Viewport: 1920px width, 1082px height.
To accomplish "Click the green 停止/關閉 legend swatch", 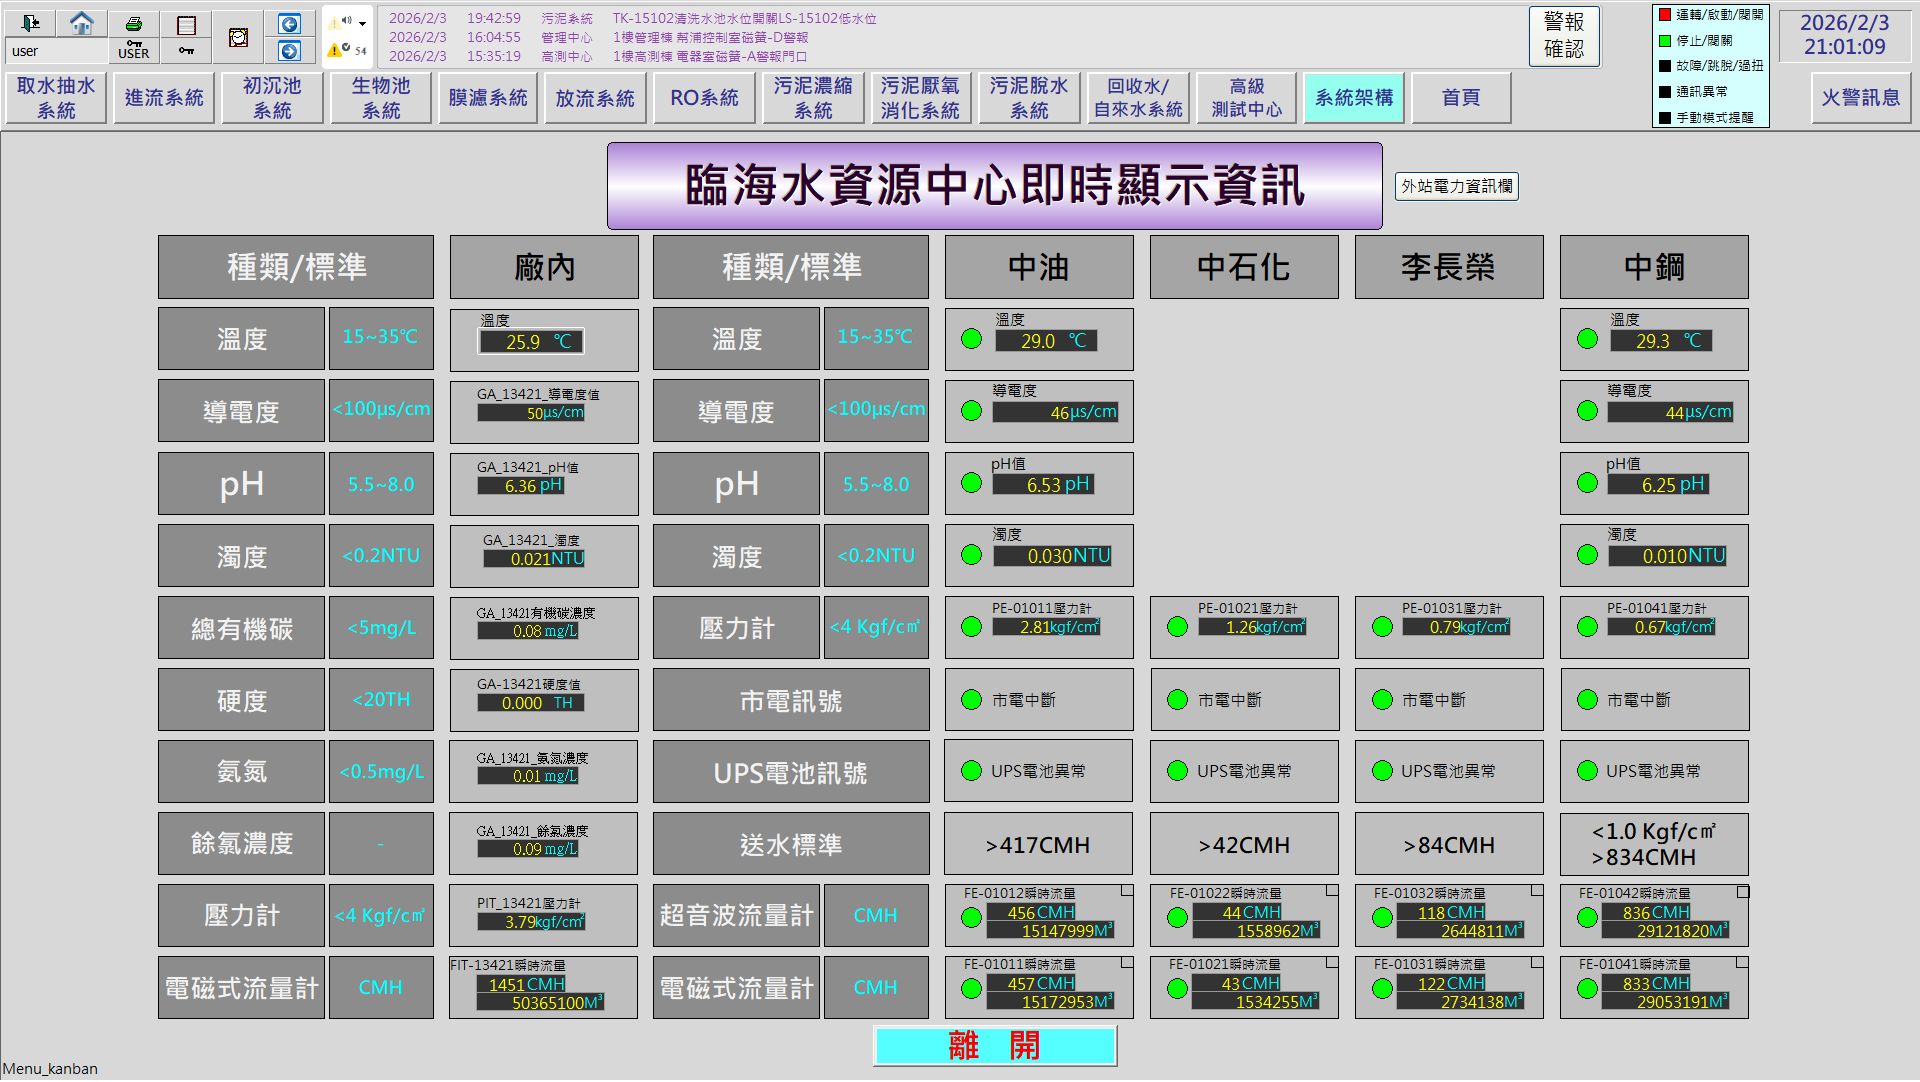I will (1665, 41).
